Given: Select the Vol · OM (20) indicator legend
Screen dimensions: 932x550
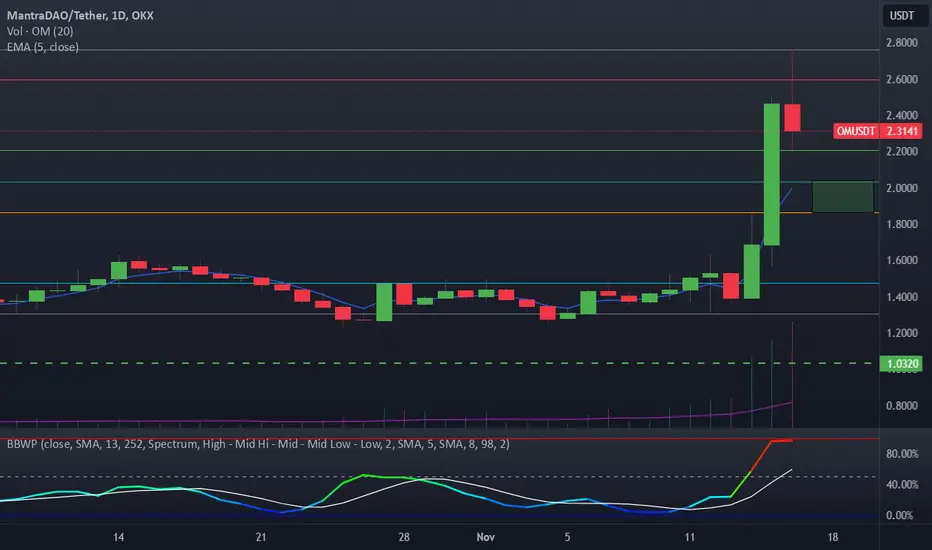Looking at the screenshot, I should 40,31.
